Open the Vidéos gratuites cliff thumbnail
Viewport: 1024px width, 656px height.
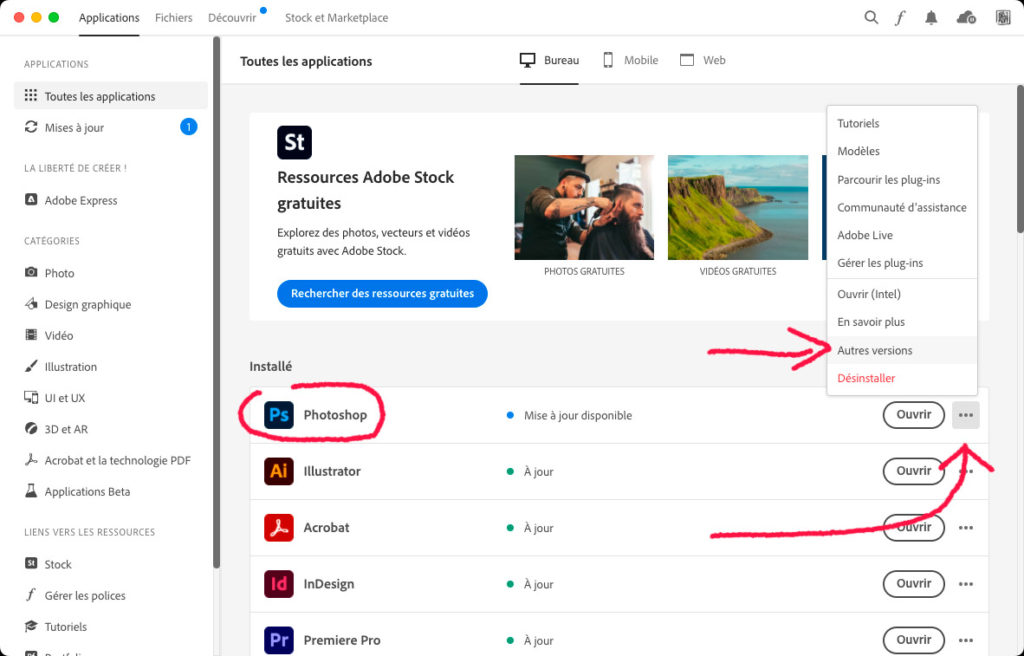point(738,208)
